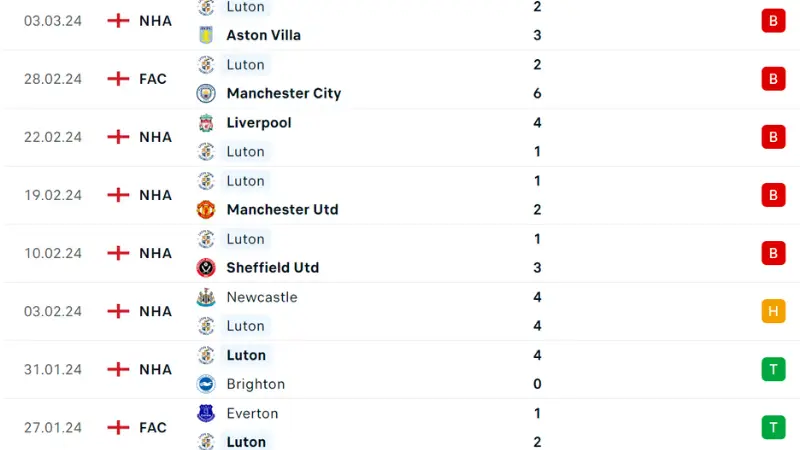This screenshot has height=450, width=800.
Task: Click score 6 for Manchester City
Action: pyautogui.click(x=537, y=93)
